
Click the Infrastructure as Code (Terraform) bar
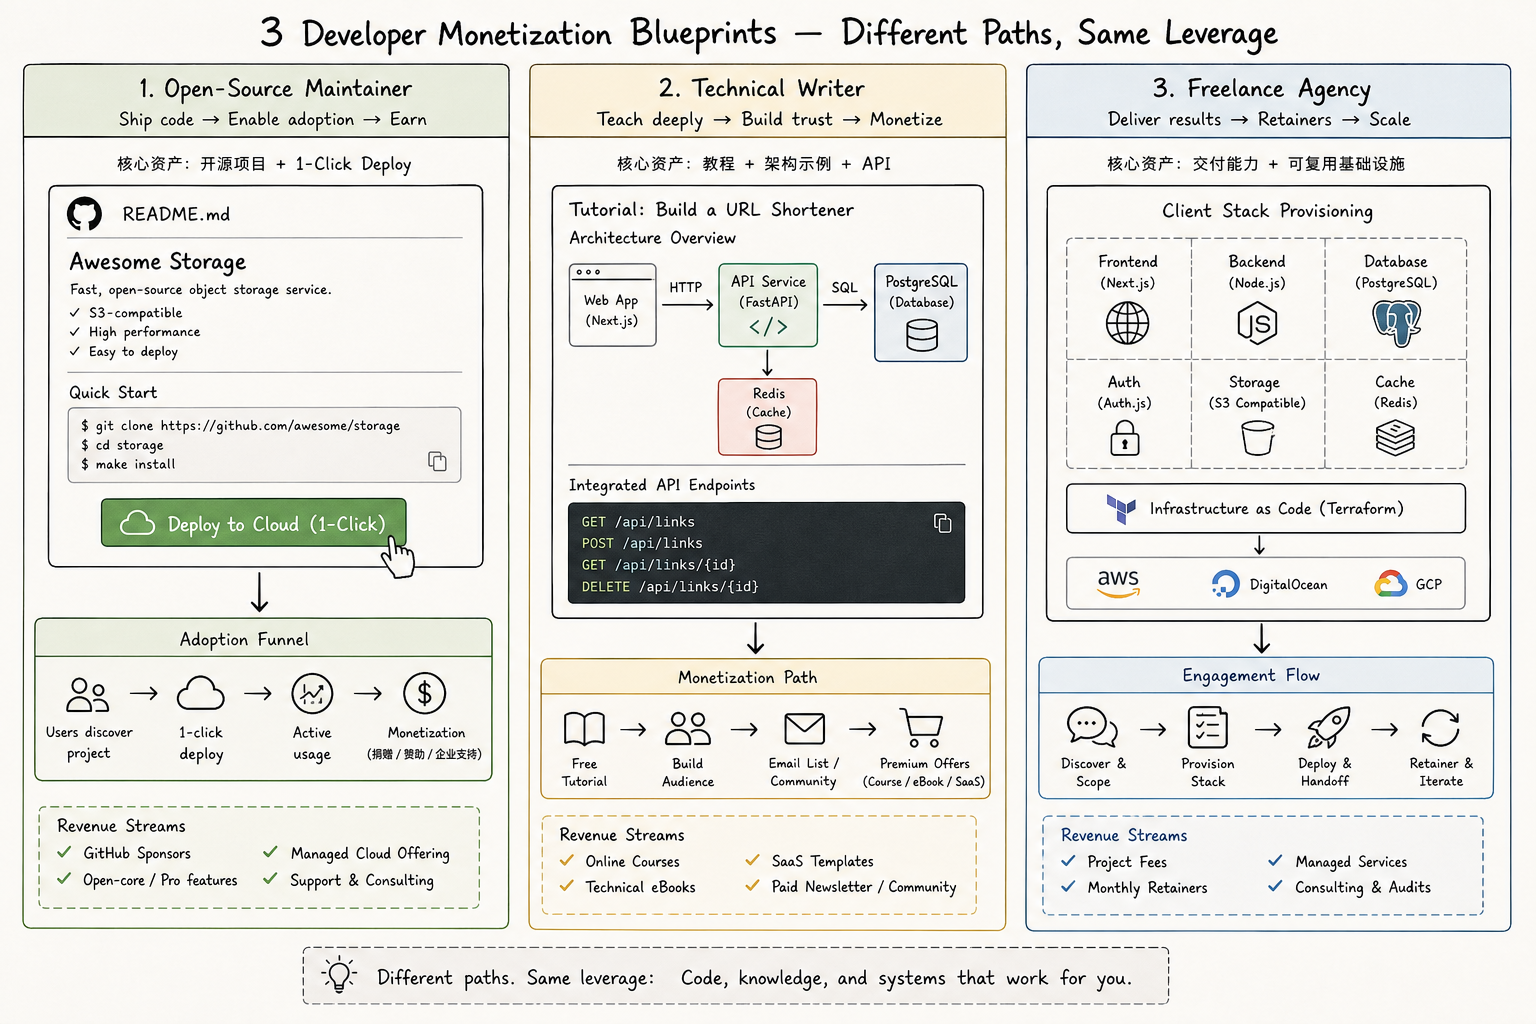[x=1266, y=509]
